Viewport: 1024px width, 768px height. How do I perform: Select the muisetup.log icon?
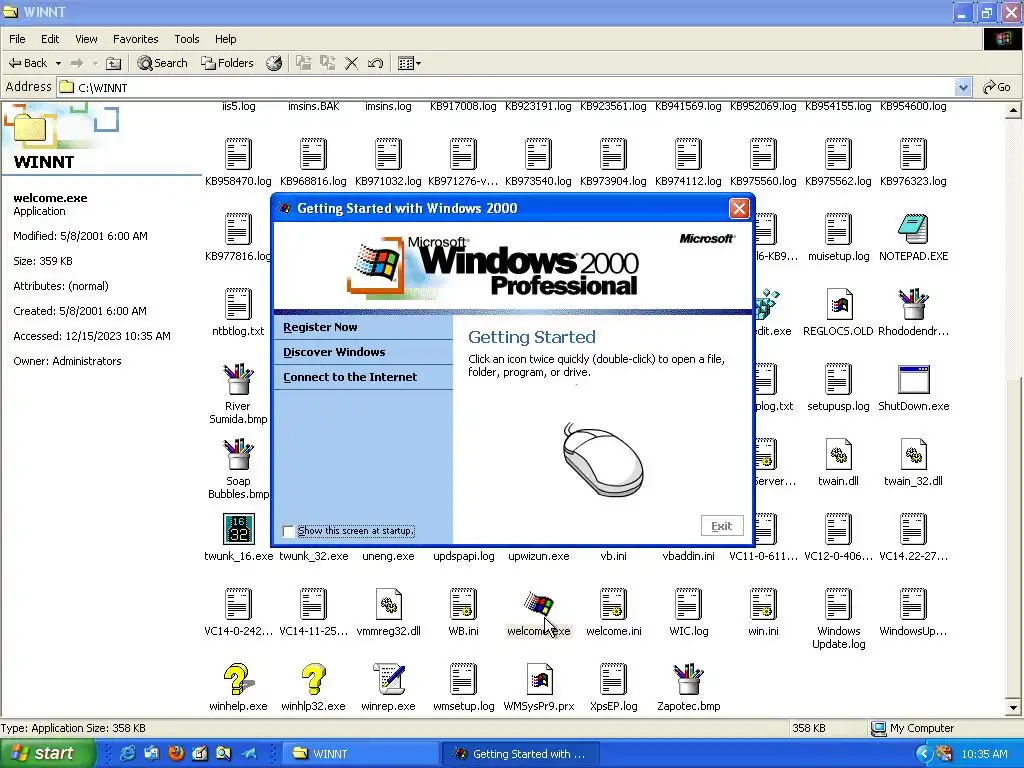[839, 229]
